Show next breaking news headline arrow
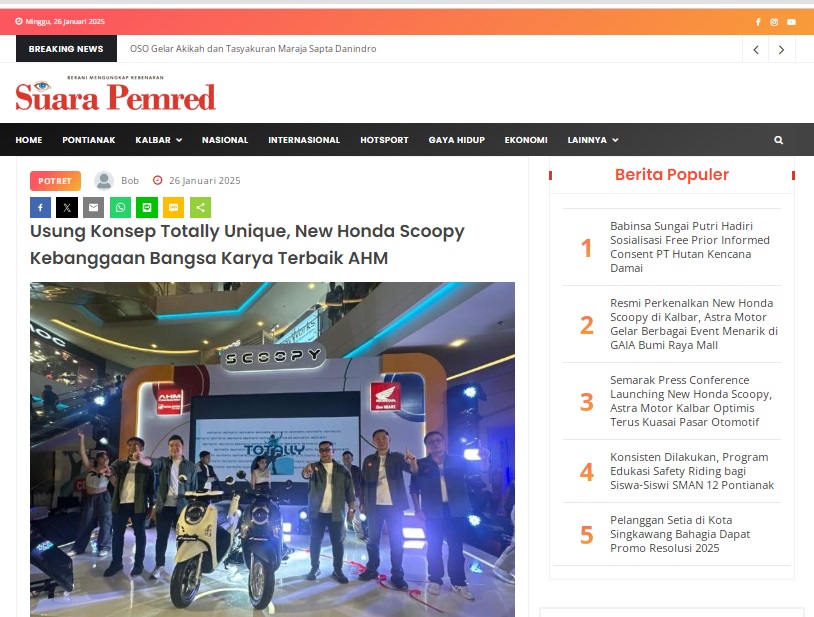Image resolution: width=814 pixels, height=617 pixels. point(781,50)
